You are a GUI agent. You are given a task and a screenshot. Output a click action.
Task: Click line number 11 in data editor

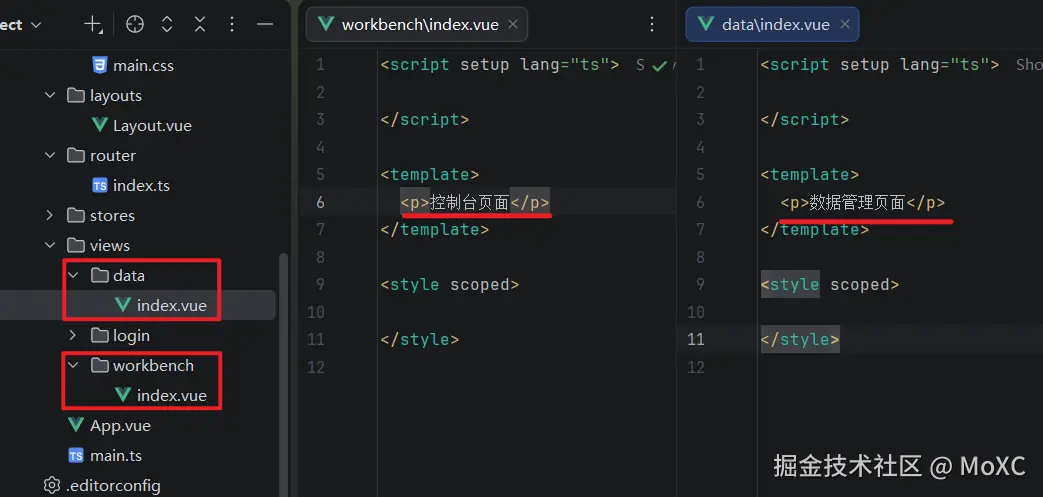(695, 339)
